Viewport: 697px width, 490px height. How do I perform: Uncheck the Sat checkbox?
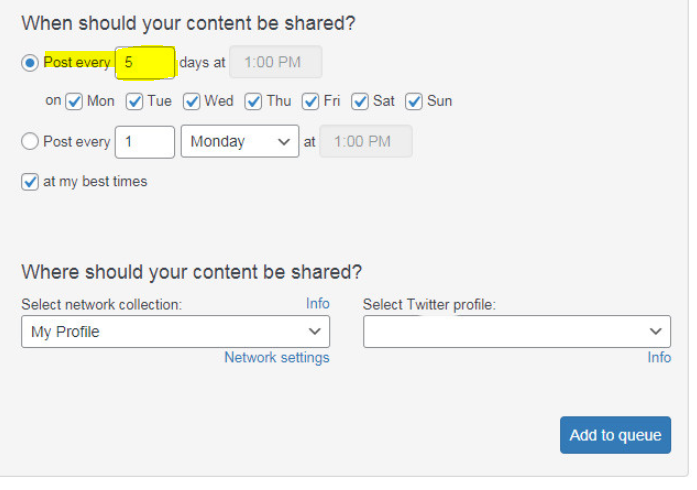pyautogui.click(x=360, y=101)
